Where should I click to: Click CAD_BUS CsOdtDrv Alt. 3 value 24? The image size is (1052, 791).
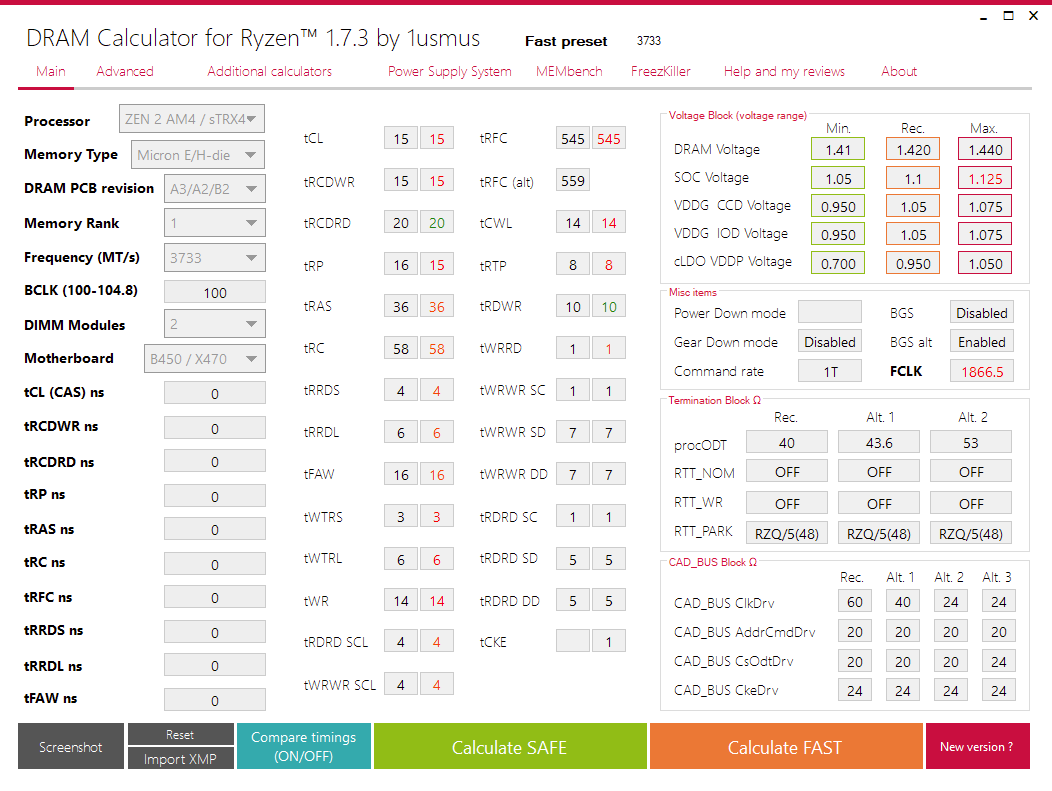pyautogui.click(x=998, y=661)
